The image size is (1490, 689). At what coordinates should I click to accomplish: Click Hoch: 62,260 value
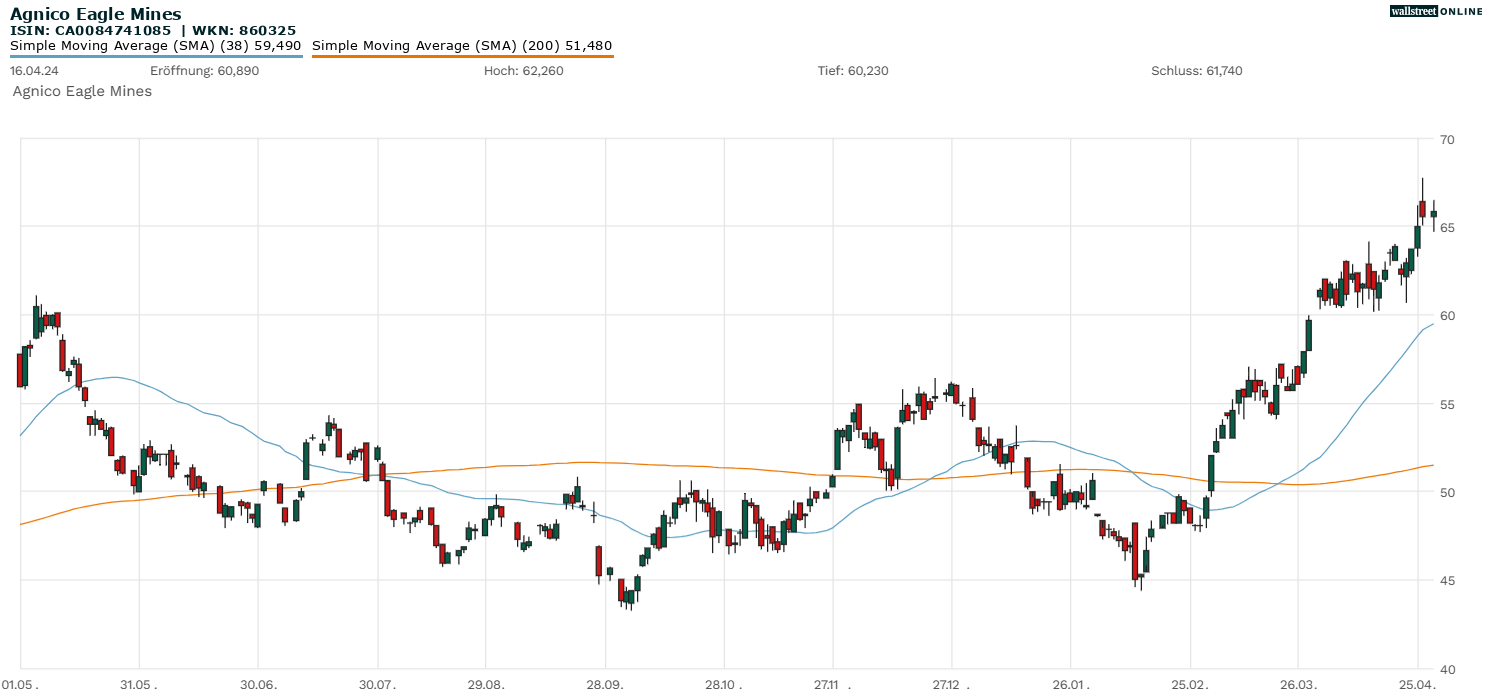coord(523,71)
